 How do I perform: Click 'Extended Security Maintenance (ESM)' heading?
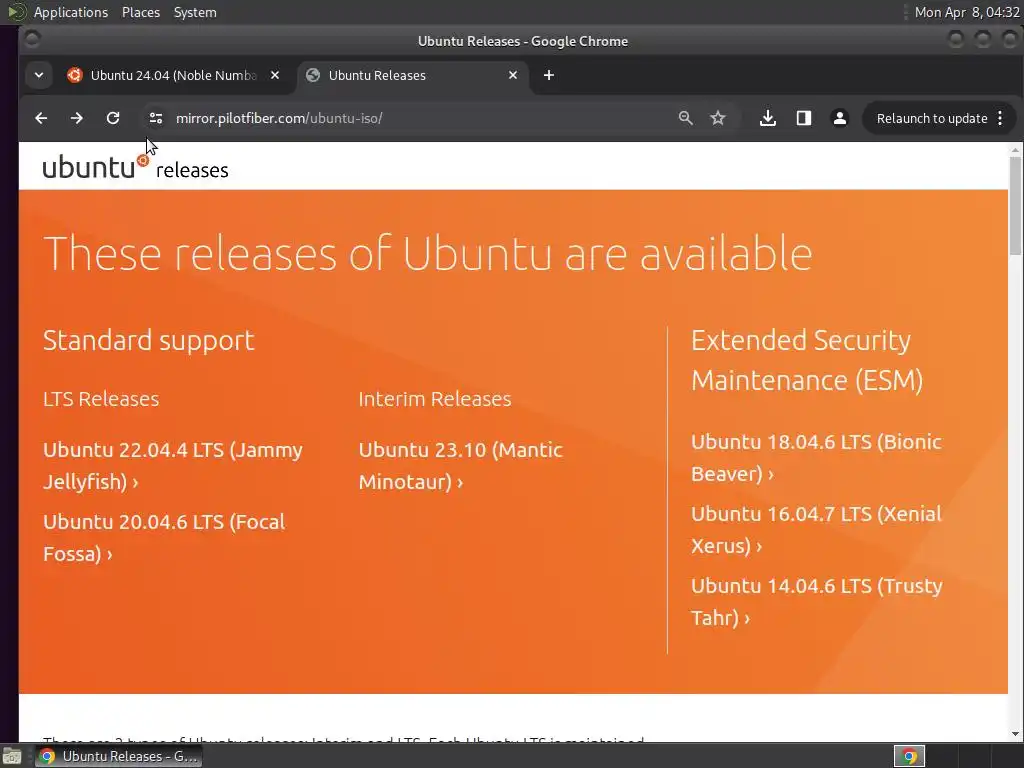(807, 360)
